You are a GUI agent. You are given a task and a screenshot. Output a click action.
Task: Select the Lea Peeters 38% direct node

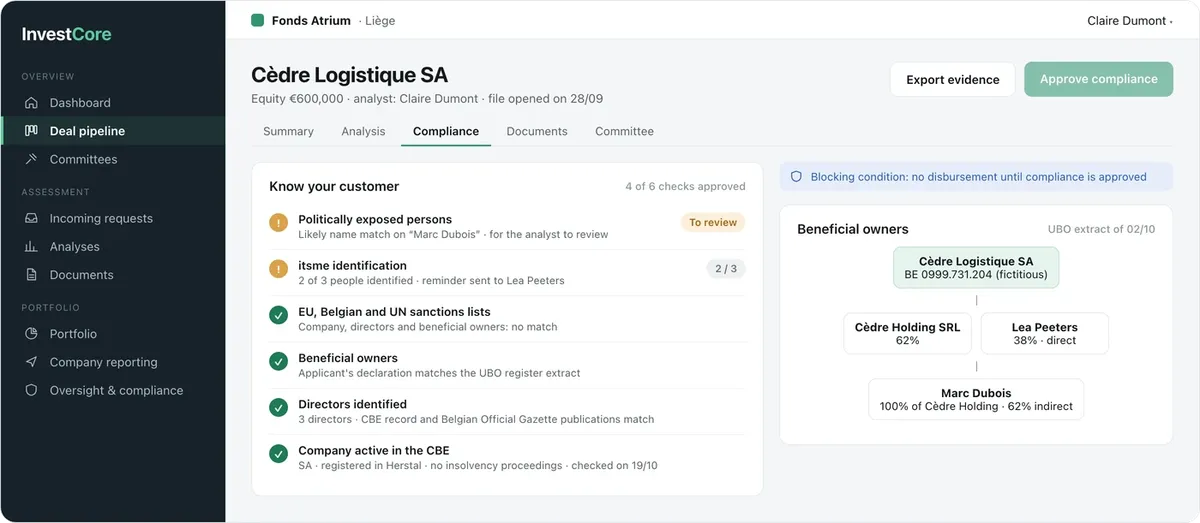1044,333
